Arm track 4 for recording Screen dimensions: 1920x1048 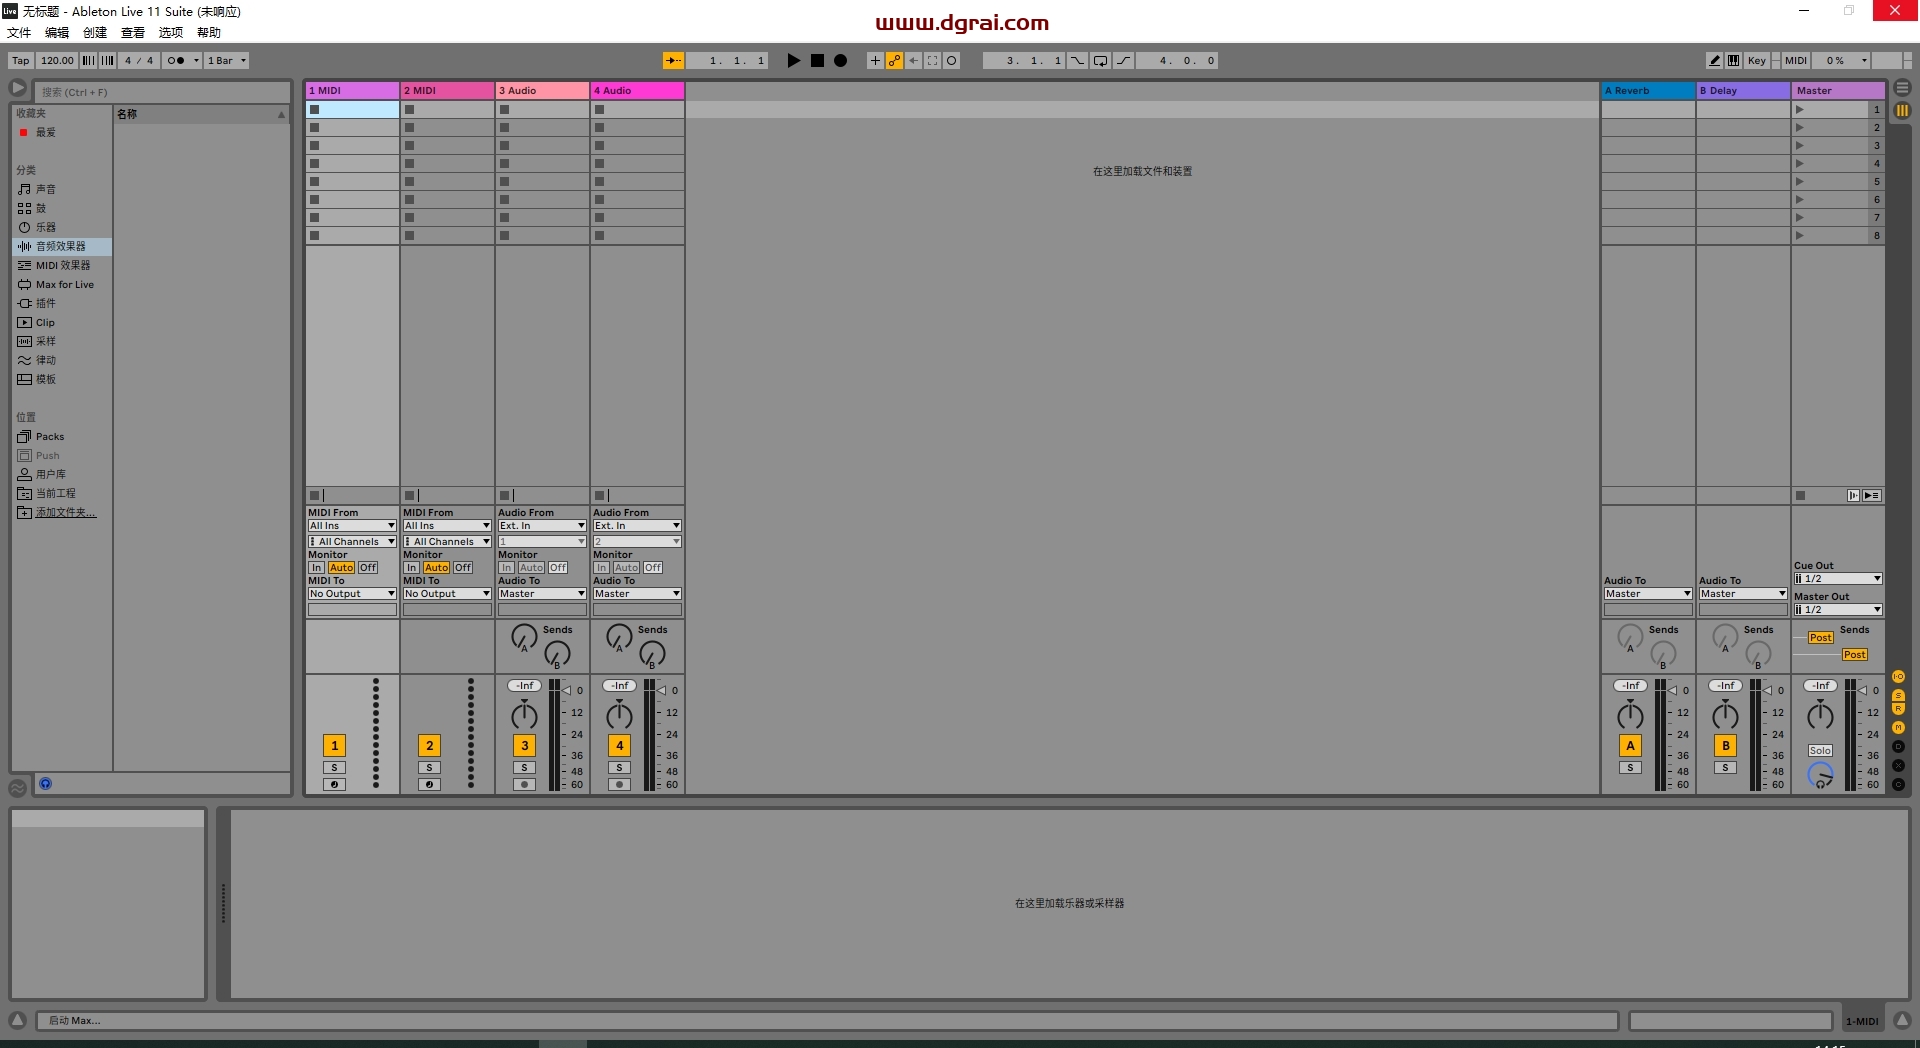coord(619,784)
